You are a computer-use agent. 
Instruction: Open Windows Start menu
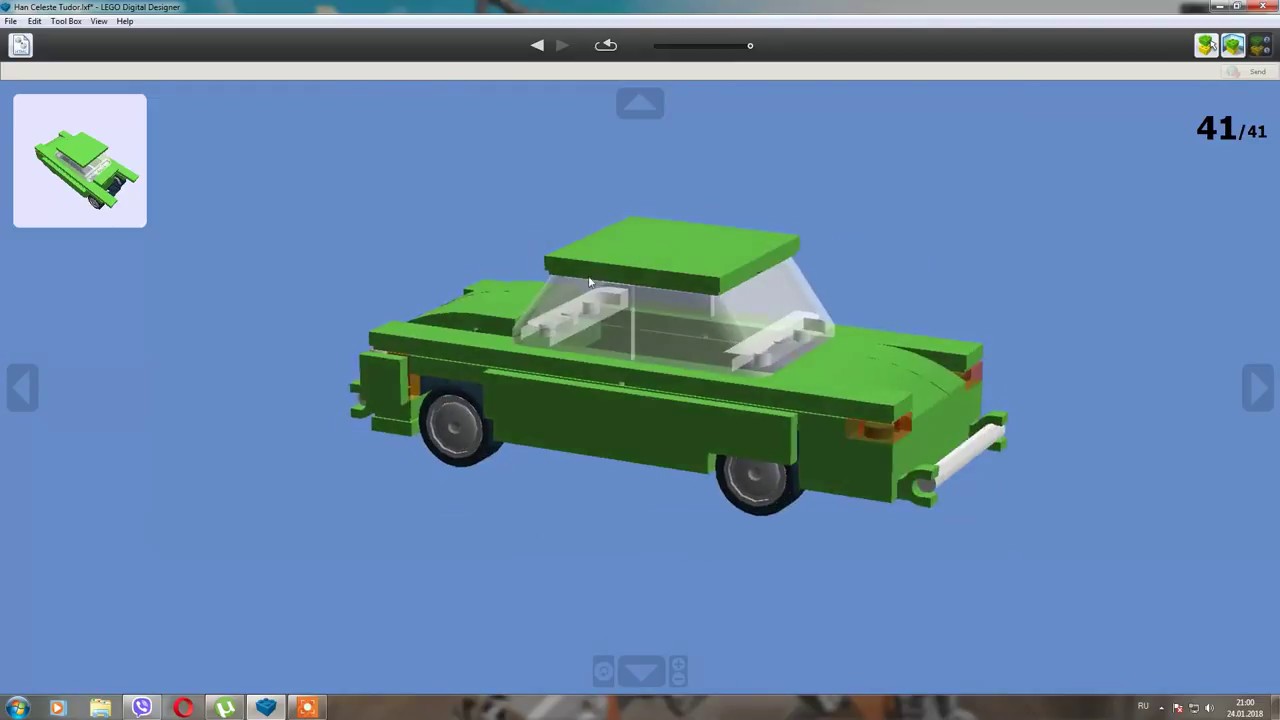(x=17, y=707)
